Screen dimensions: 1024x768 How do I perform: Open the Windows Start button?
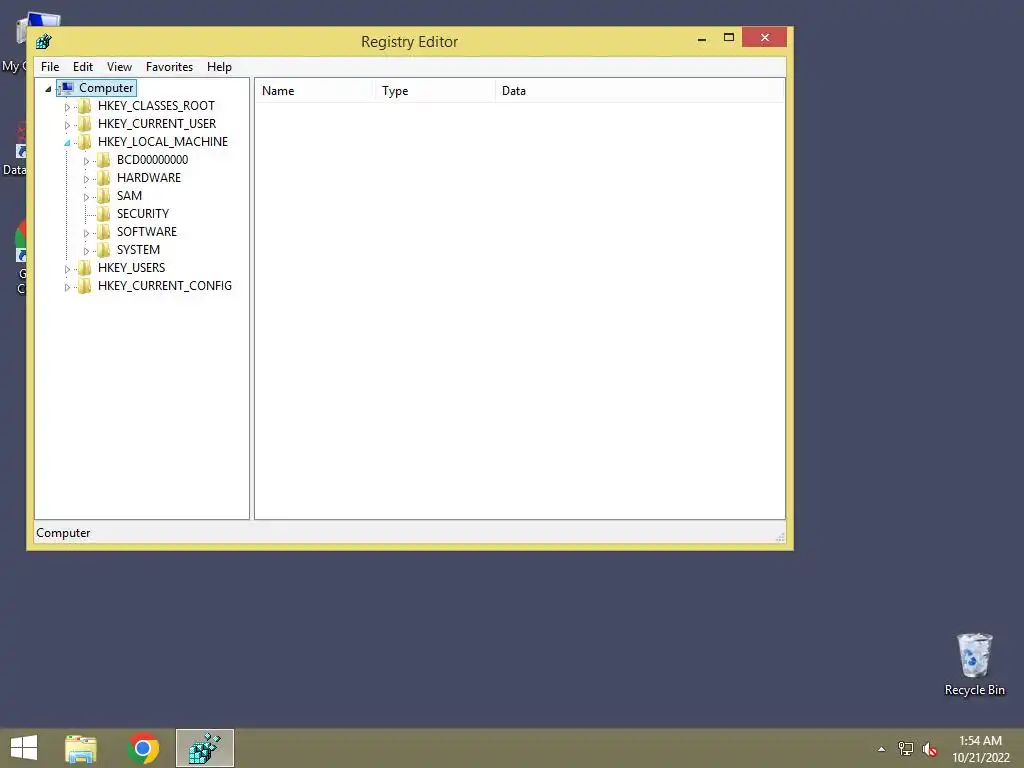point(24,748)
